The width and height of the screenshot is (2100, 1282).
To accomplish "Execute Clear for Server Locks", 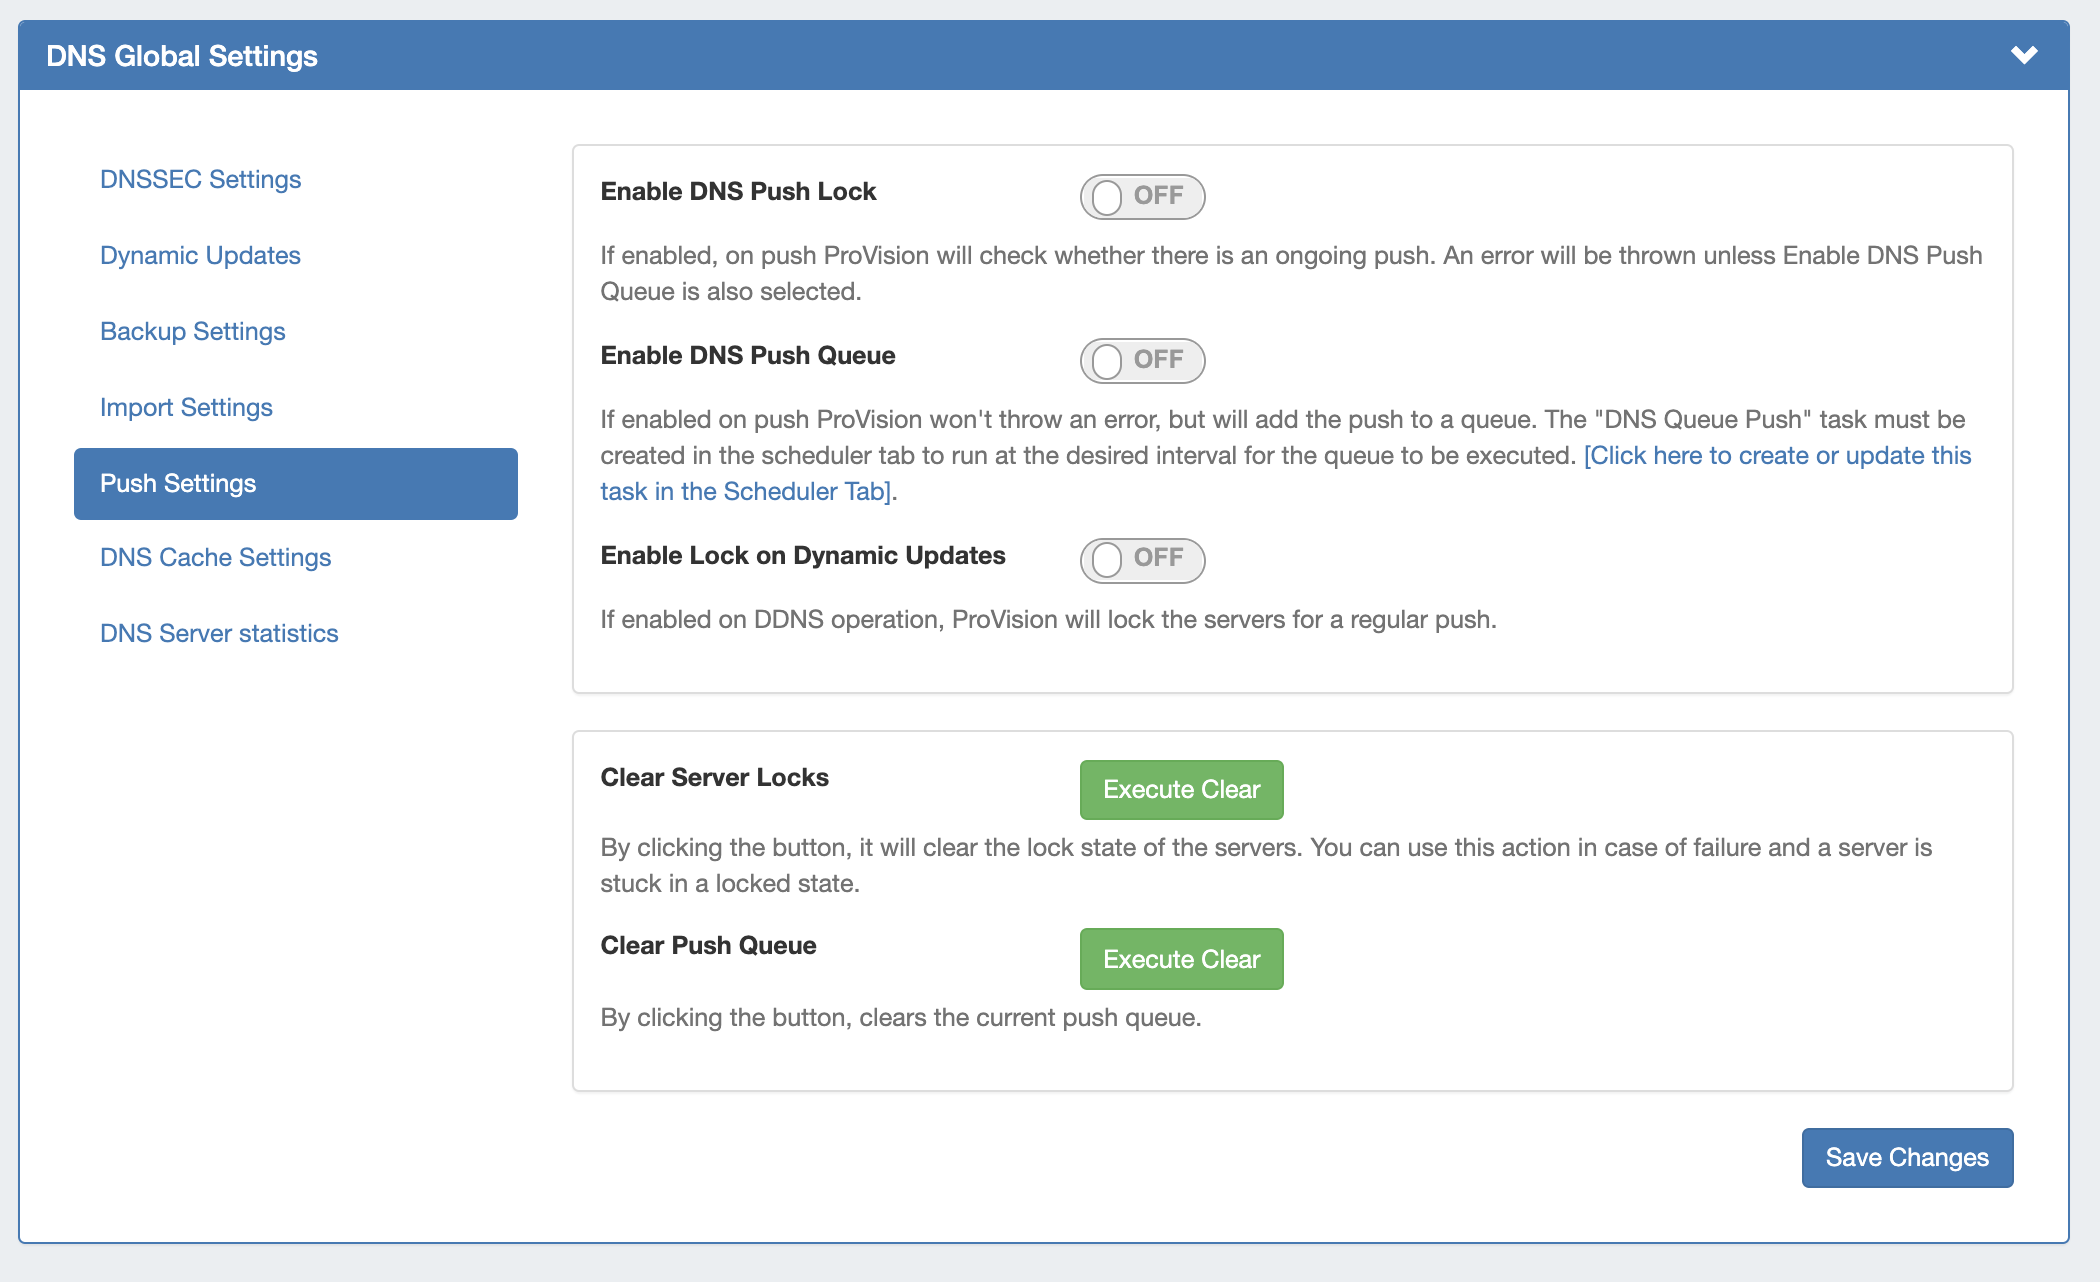I will tap(1181, 789).
